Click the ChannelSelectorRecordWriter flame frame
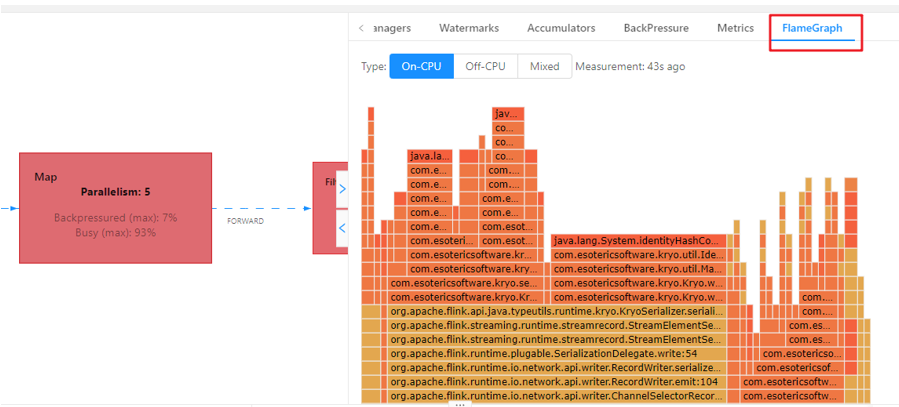899x407 pixels. click(x=556, y=395)
